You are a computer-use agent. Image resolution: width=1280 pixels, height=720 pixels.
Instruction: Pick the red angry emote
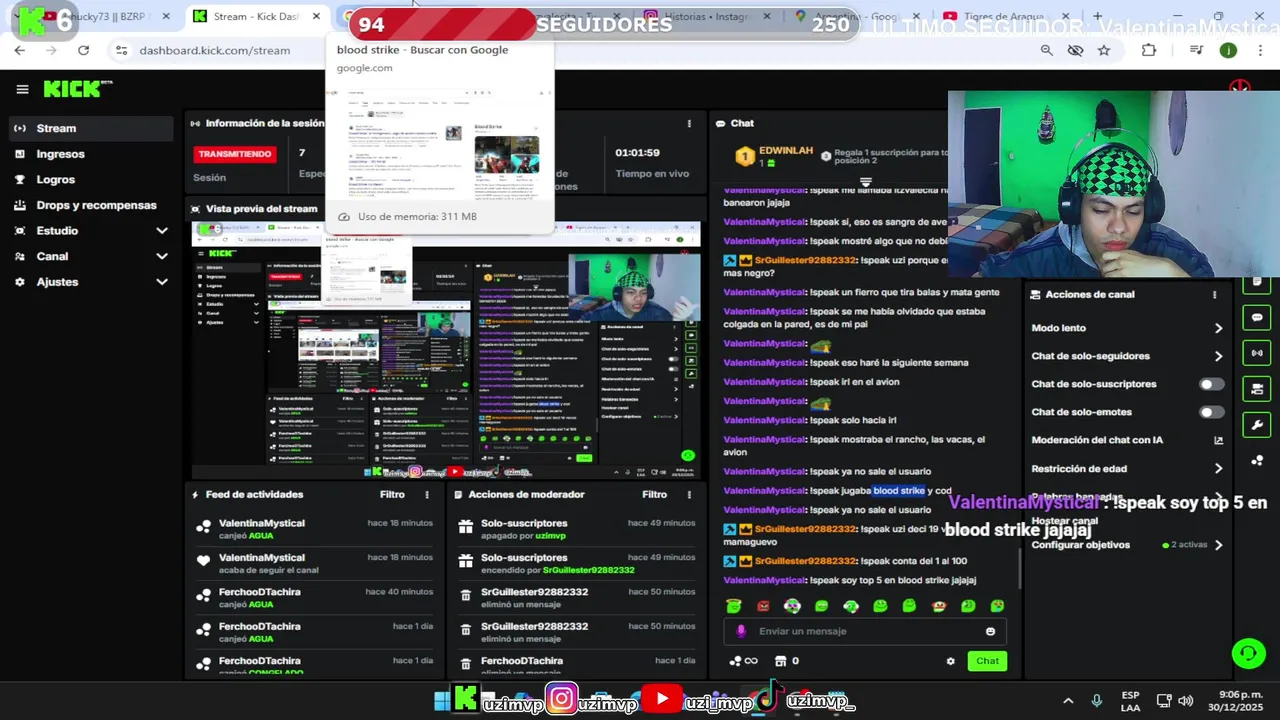(x=763, y=606)
